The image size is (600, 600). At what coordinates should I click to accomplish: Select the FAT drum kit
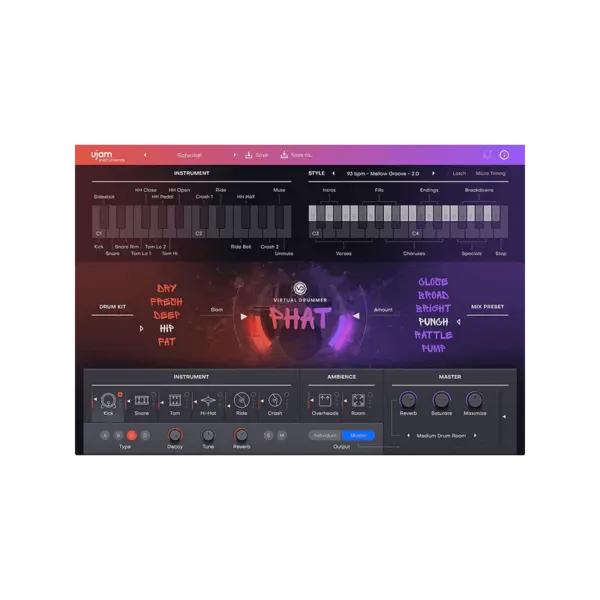coord(166,342)
